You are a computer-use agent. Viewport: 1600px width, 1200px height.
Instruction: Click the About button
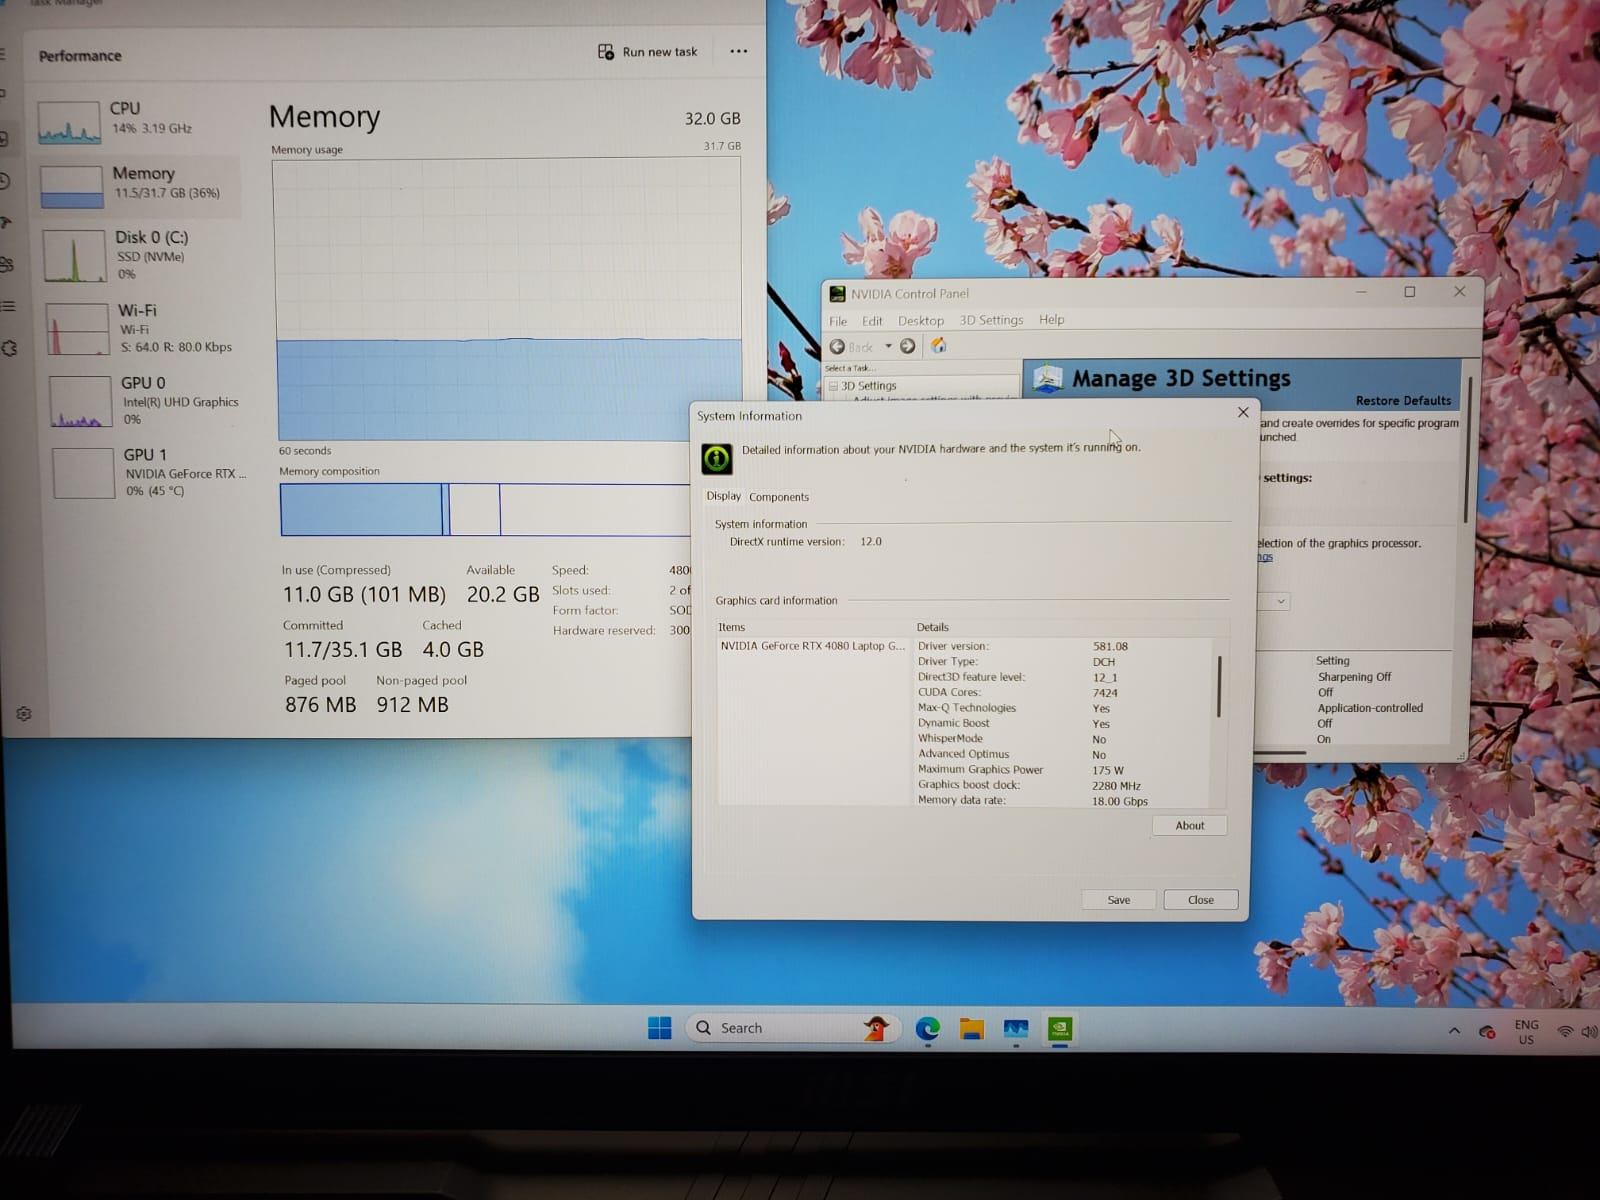click(1189, 826)
